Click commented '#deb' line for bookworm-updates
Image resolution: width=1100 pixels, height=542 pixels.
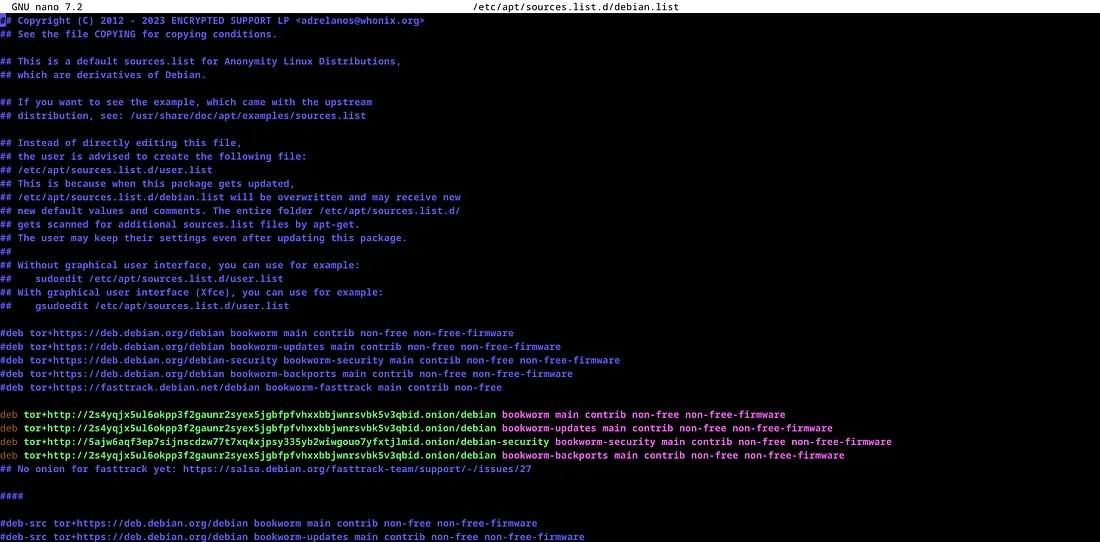coord(281,346)
